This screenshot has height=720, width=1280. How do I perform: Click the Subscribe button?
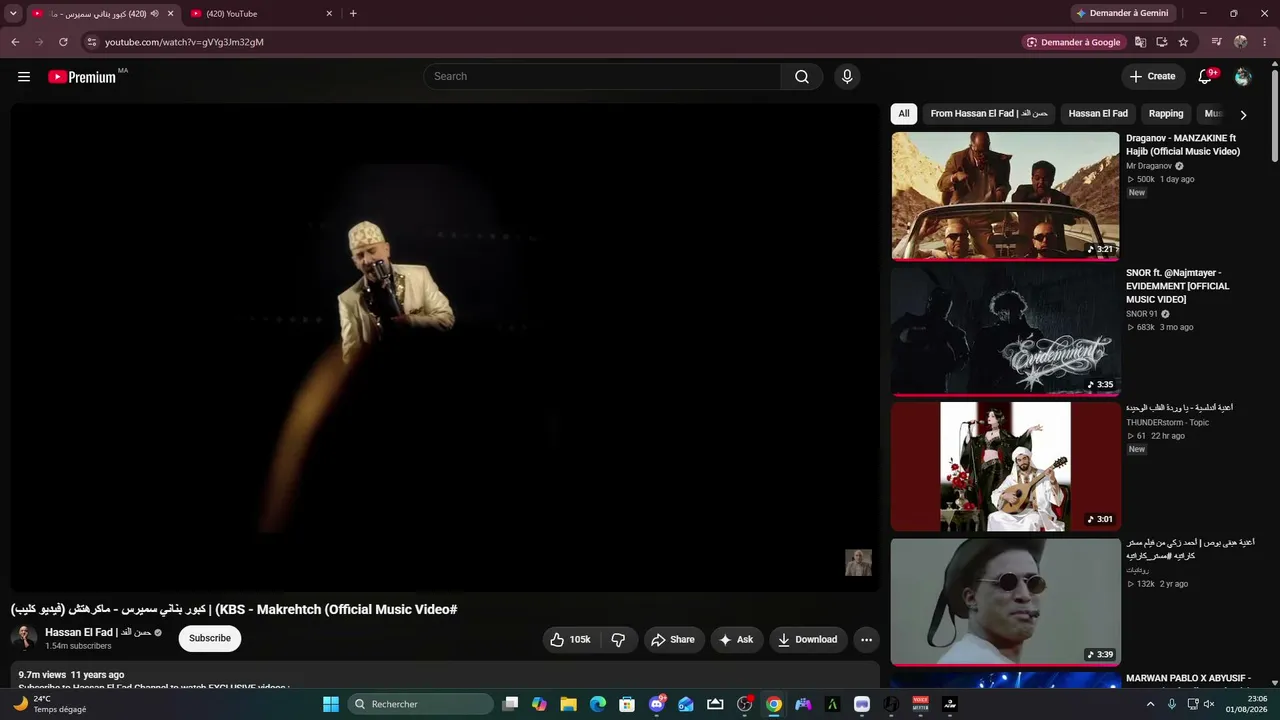pos(210,639)
